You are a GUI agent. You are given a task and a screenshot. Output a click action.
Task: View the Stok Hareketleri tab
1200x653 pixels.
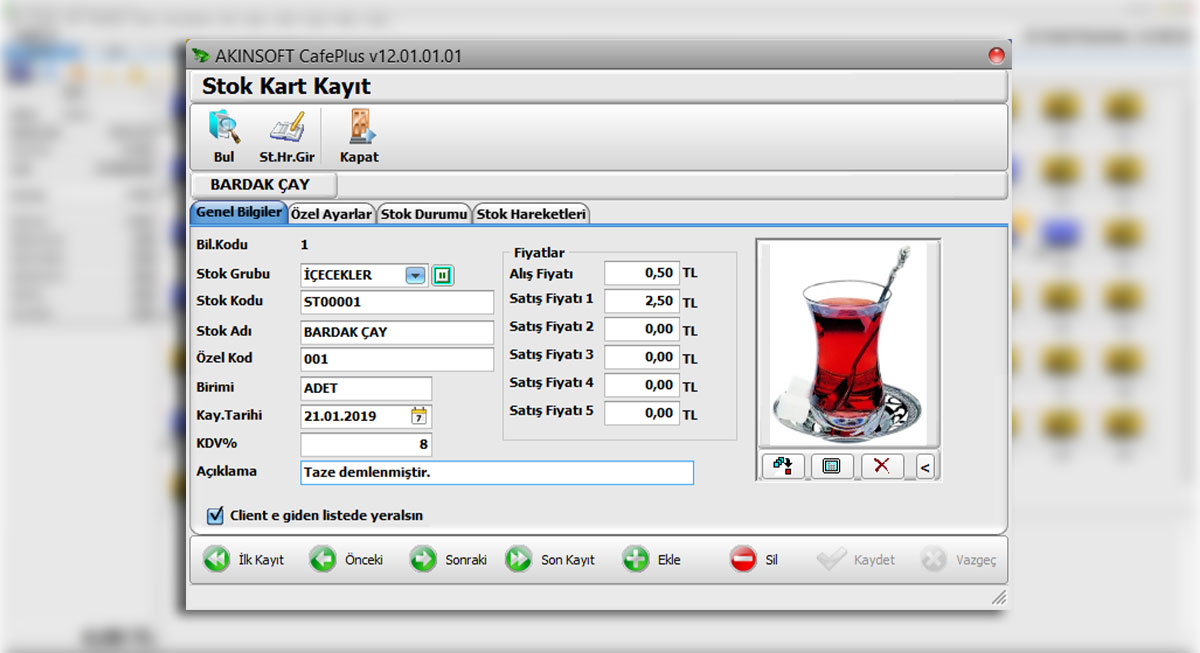coord(531,213)
